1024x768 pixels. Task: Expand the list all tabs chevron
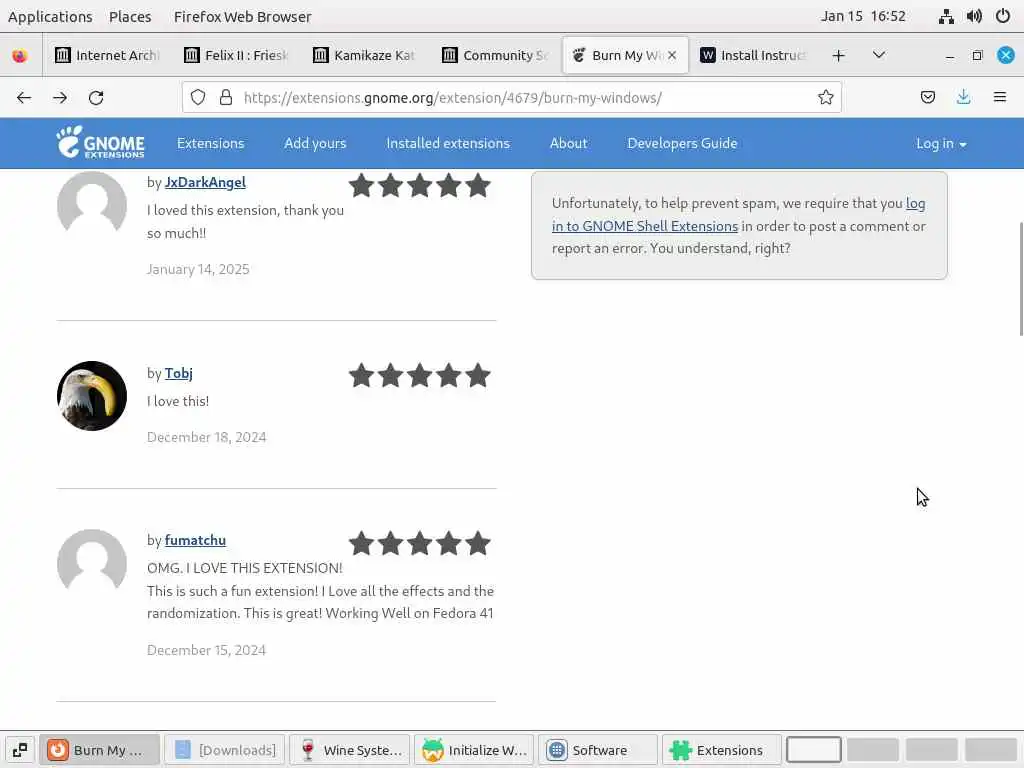click(x=879, y=56)
